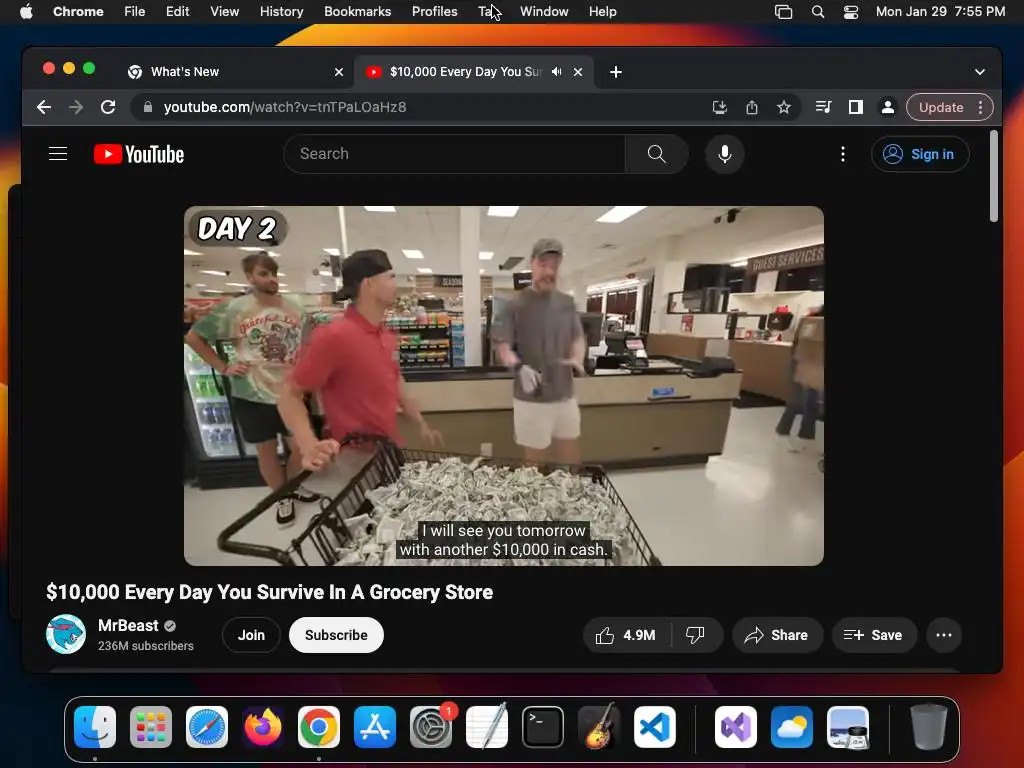Close the YouTube tab
The height and width of the screenshot is (768, 1024).
(578, 72)
